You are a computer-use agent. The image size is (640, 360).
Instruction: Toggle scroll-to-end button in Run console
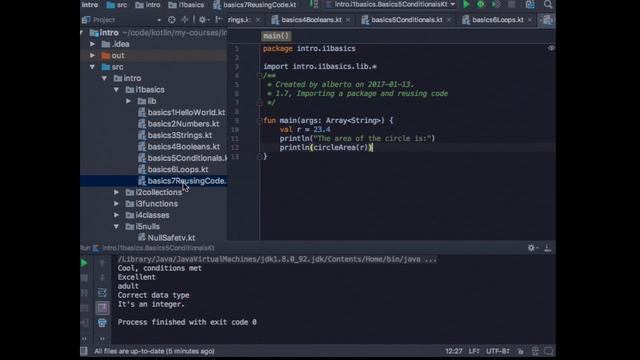(102, 308)
